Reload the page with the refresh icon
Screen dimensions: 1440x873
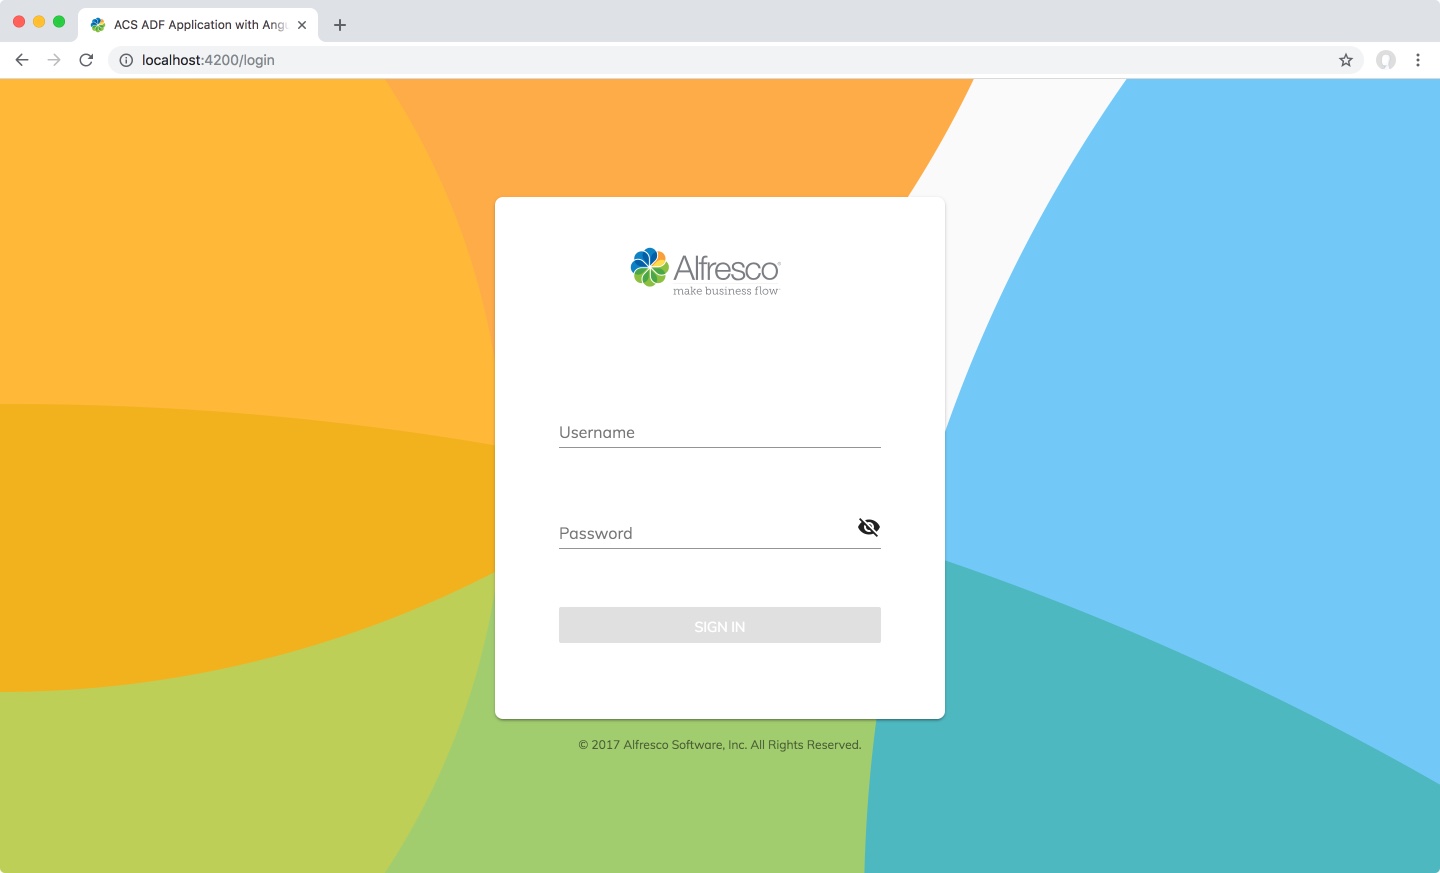click(86, 60)
